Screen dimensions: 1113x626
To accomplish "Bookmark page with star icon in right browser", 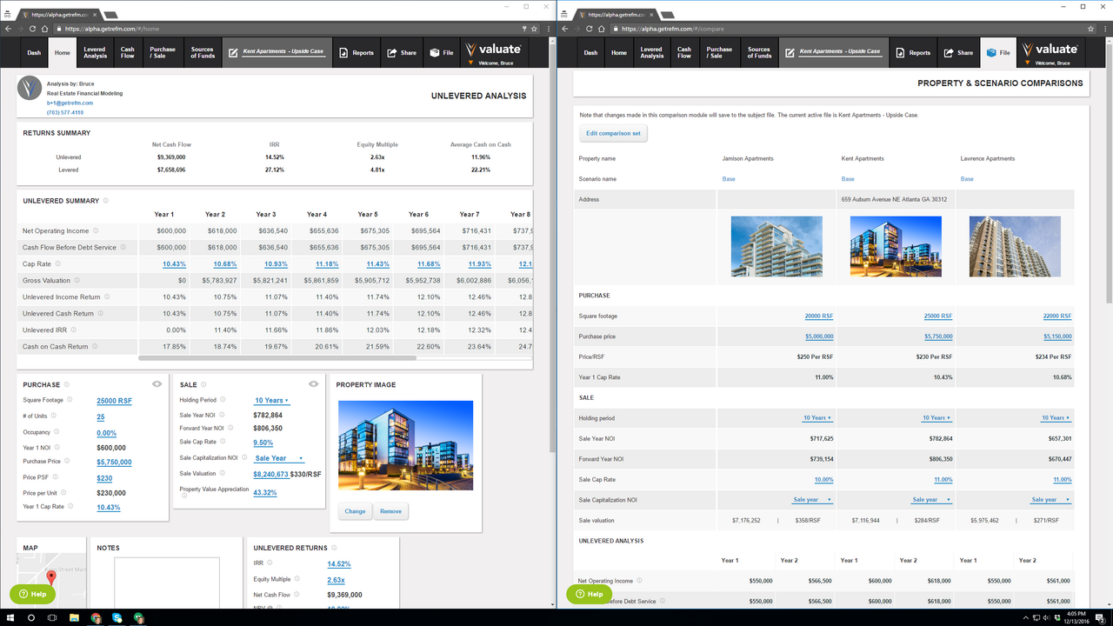I will click(1091, 29).
